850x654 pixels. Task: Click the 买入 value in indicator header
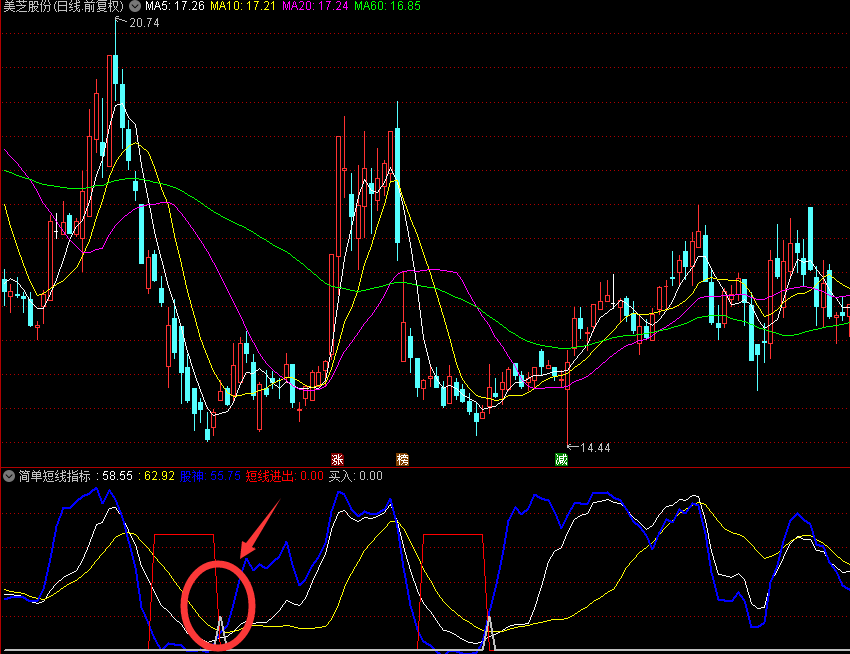click(356, 476)
